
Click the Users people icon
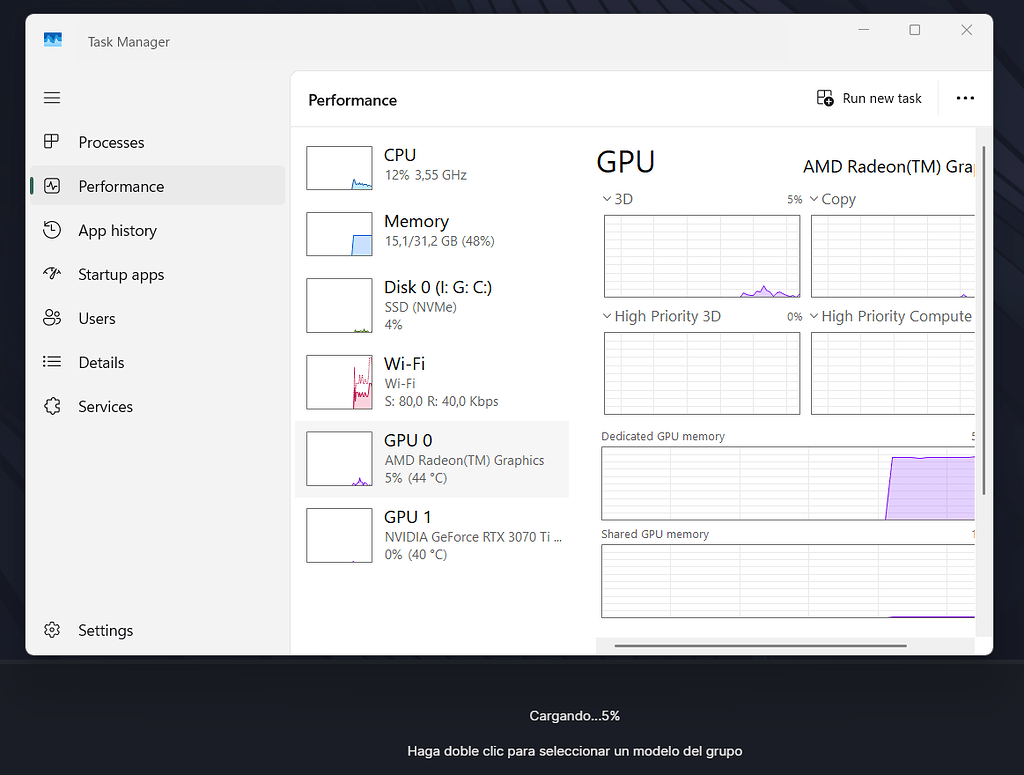tap(52, 318)
